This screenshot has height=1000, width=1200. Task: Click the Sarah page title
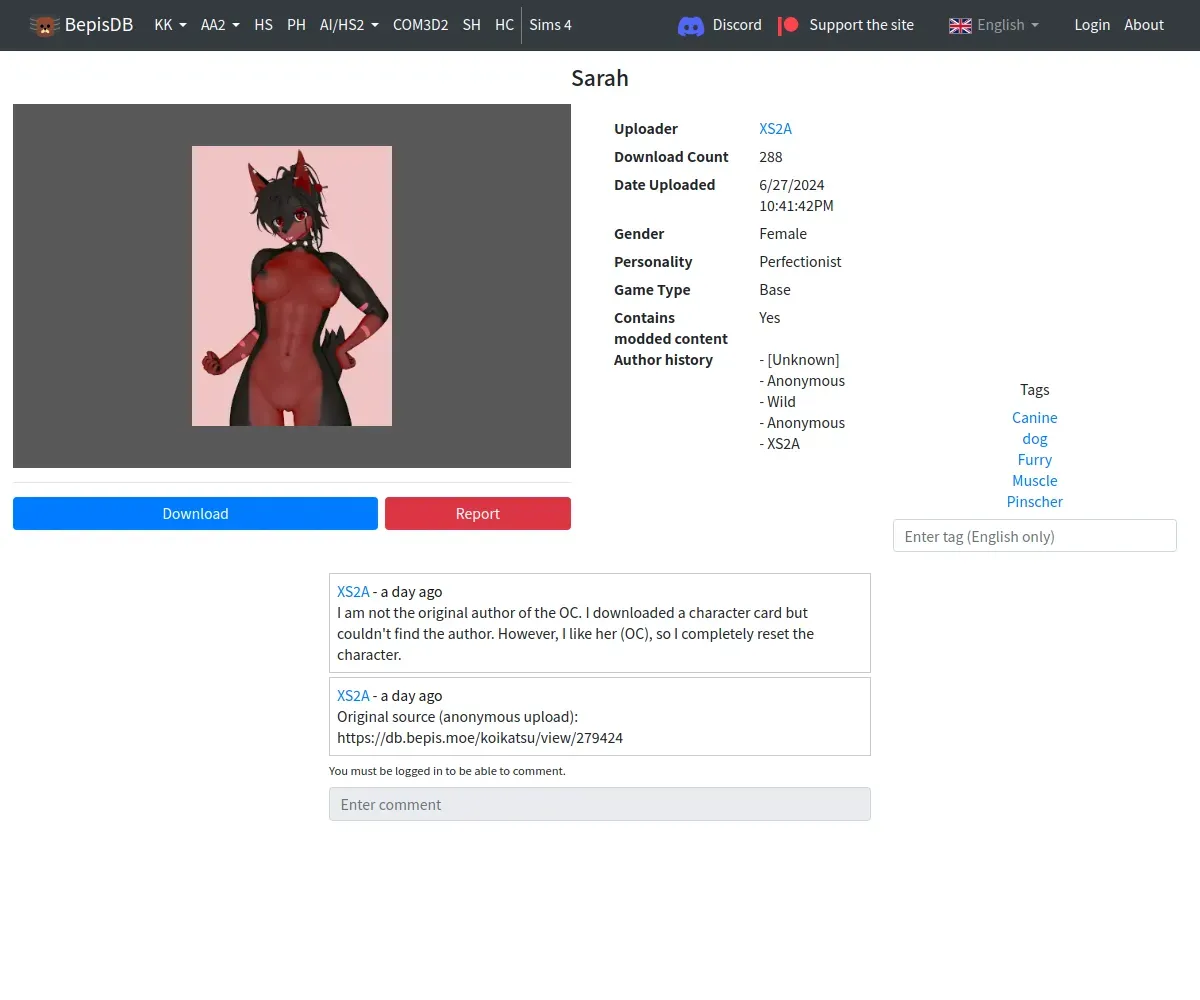[600, 78]
